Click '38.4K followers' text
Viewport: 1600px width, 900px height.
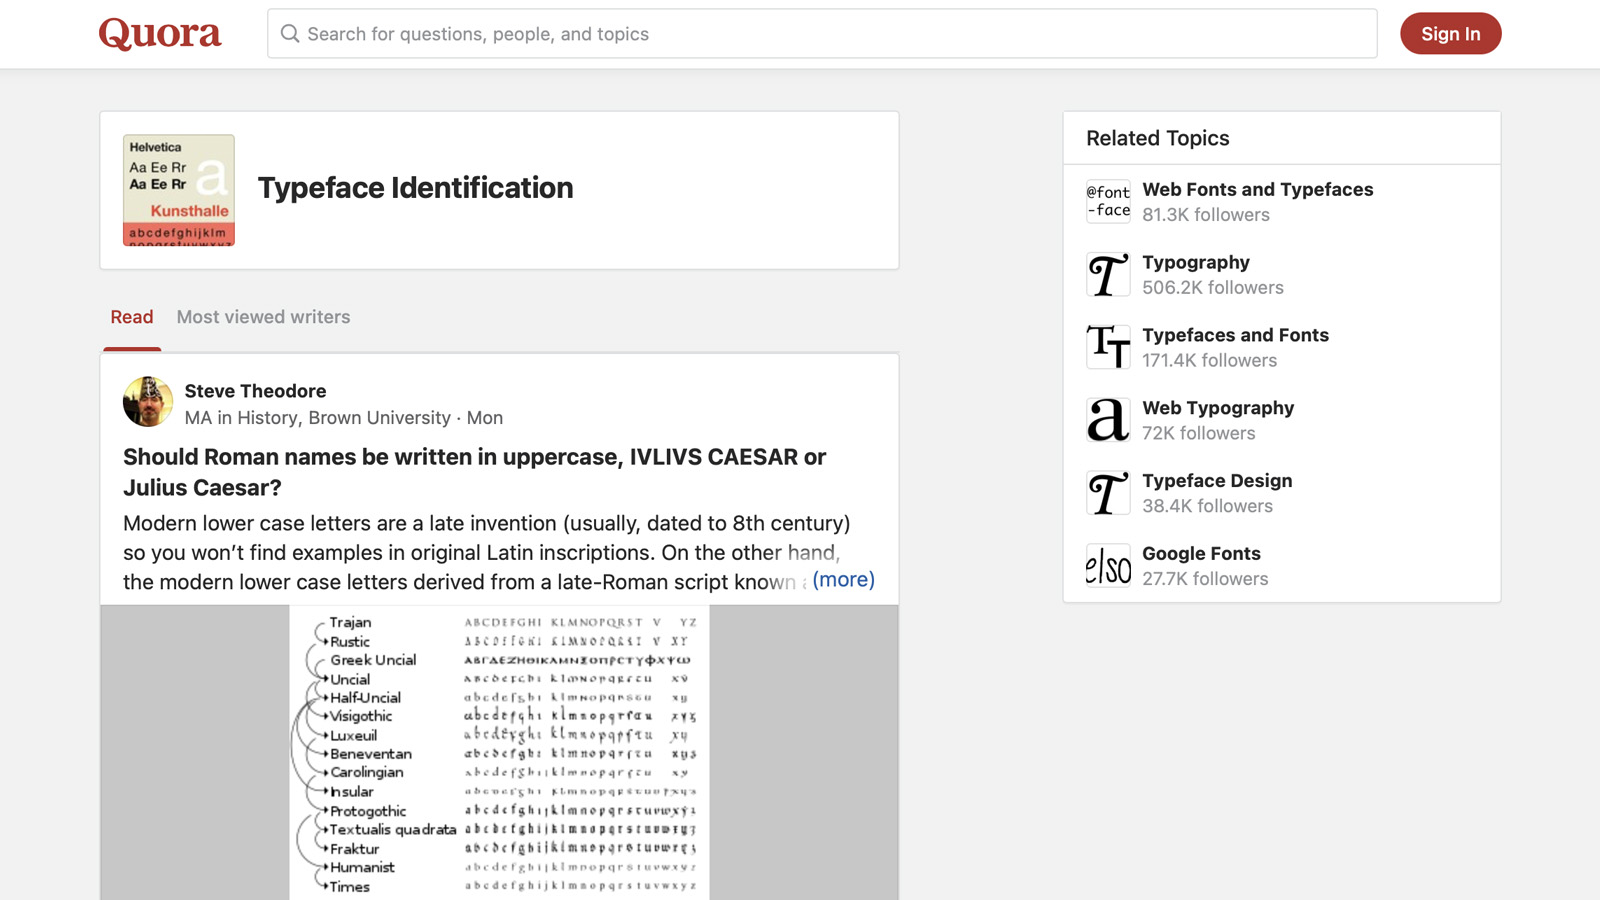pos(1208,507)
